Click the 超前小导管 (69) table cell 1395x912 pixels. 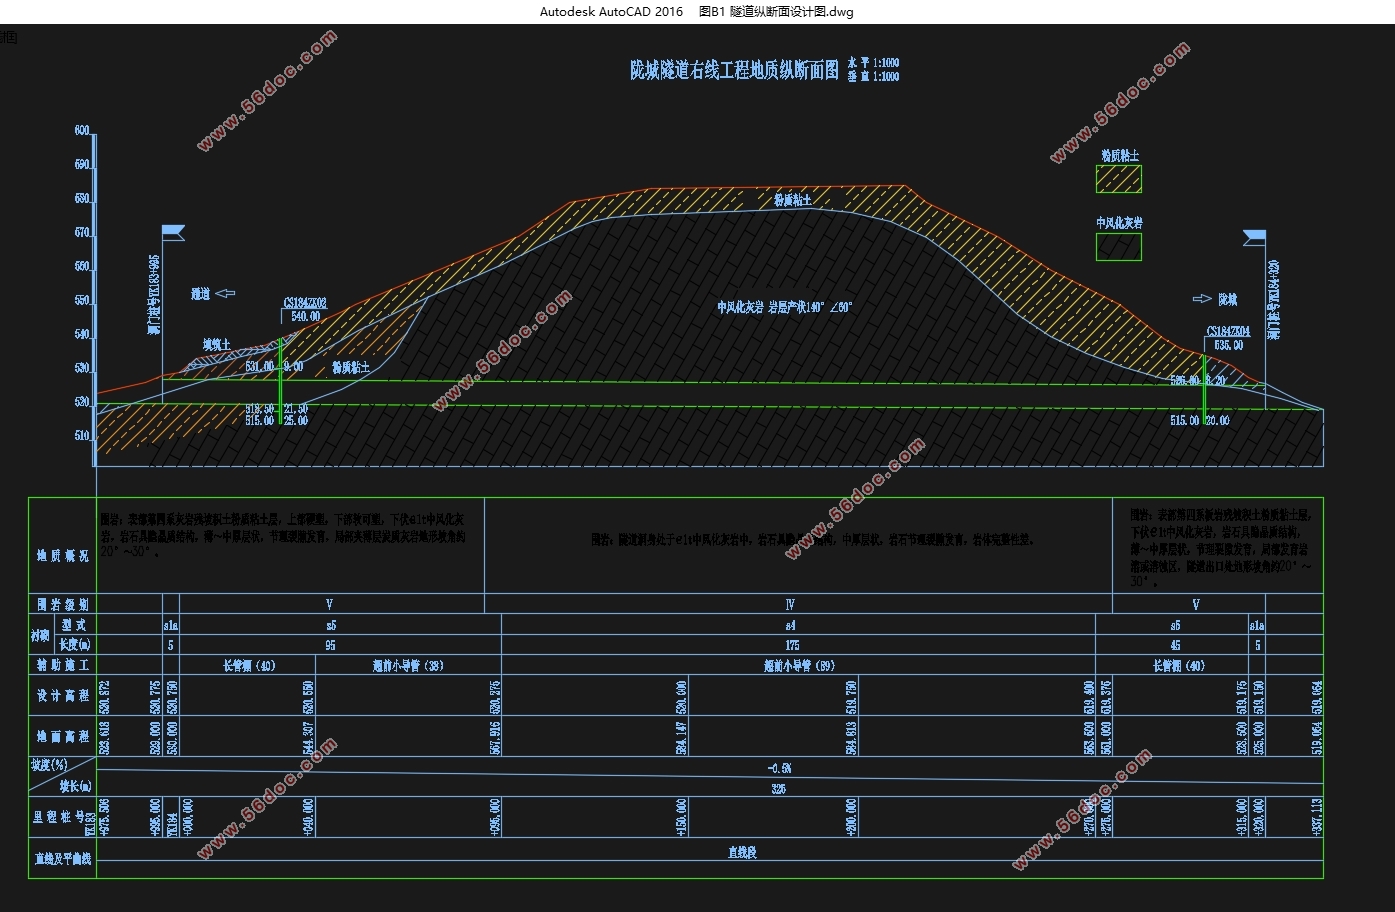click(798, 665)
